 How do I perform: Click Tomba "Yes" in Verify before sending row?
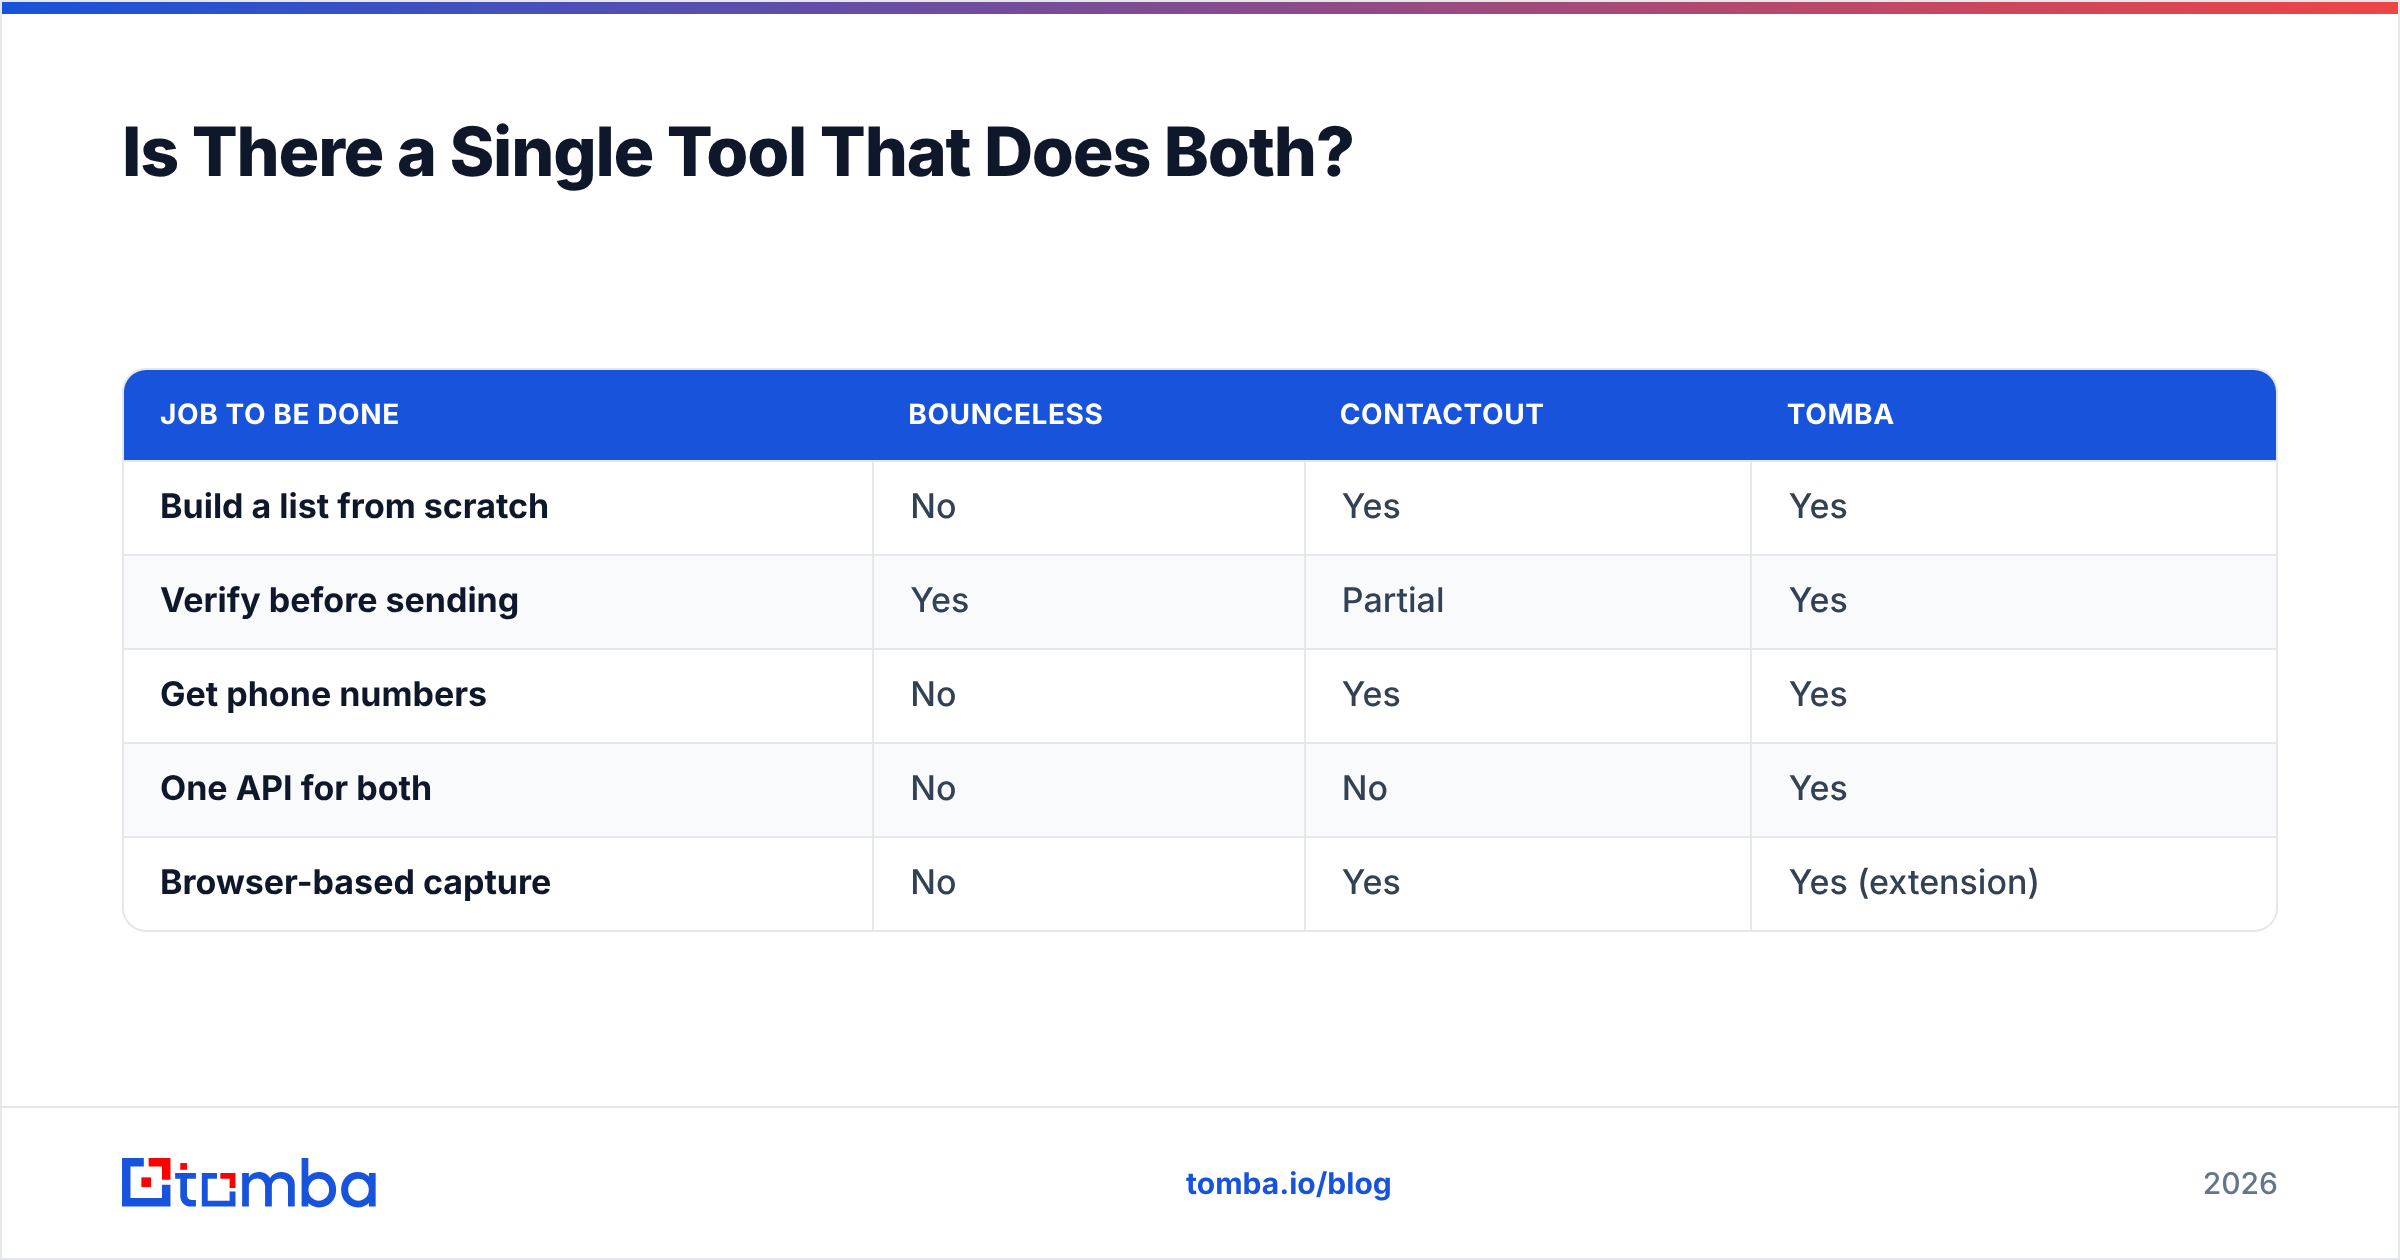tap(1818, 600)
